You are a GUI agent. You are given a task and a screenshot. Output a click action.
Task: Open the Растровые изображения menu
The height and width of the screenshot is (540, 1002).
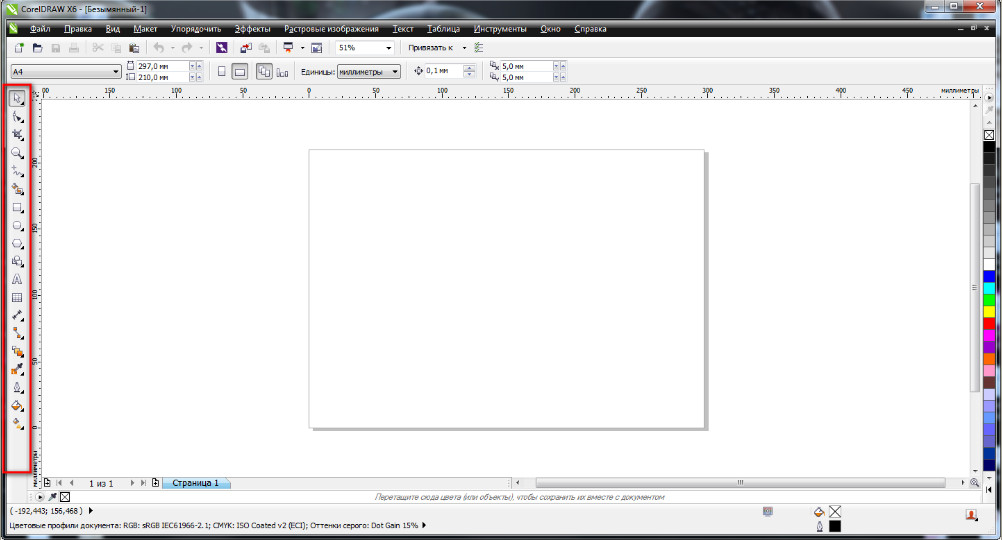pyautogui.click(x=331, y=29)
